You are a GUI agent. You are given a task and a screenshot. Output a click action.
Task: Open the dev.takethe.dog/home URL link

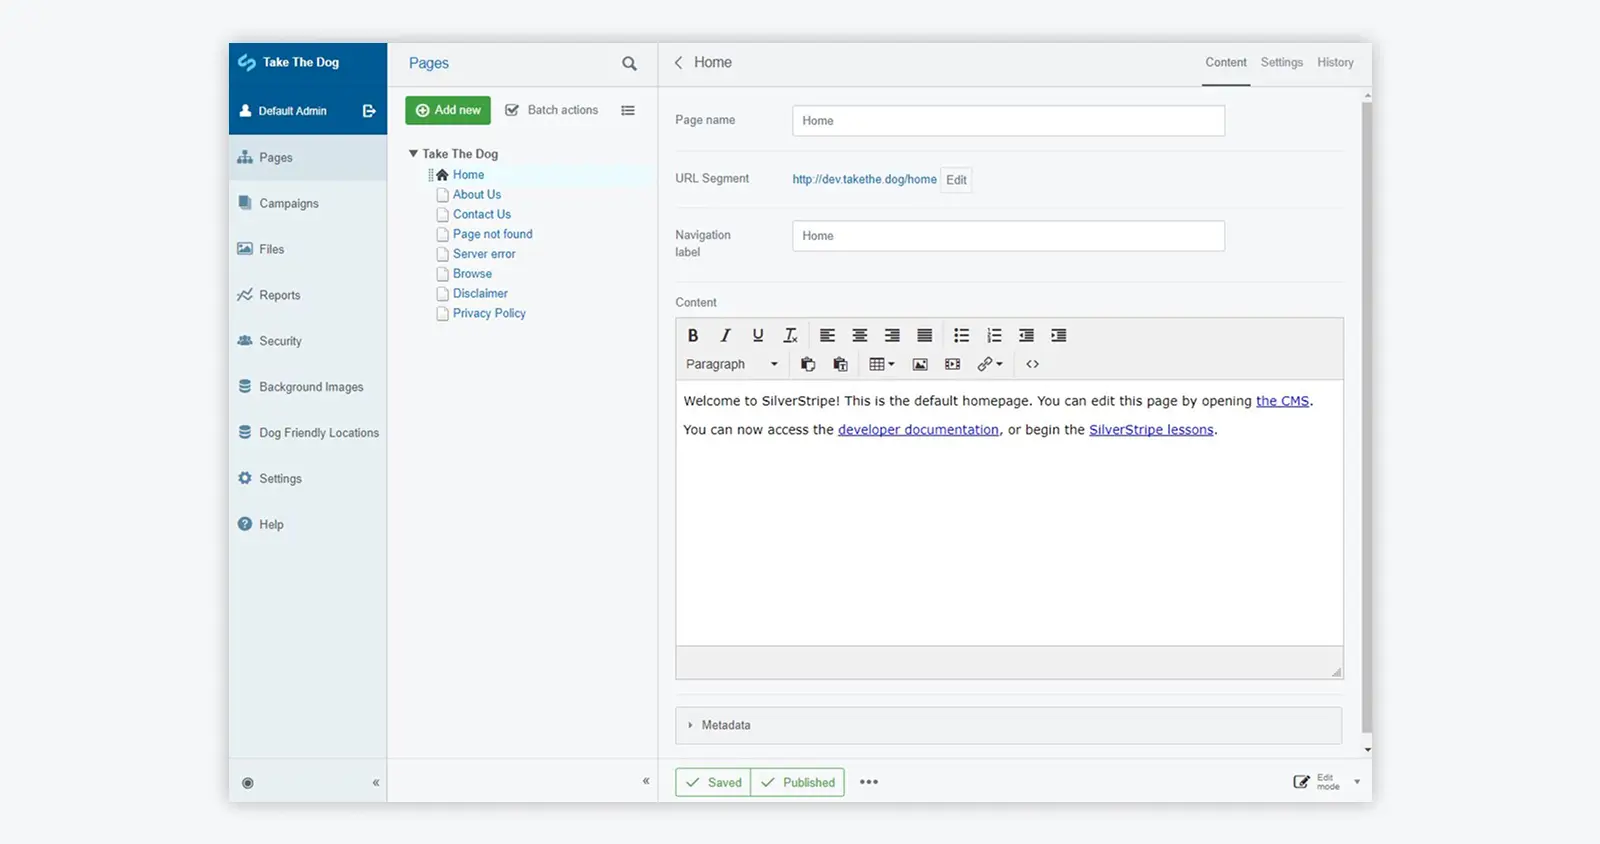click(x=864, y=180)
